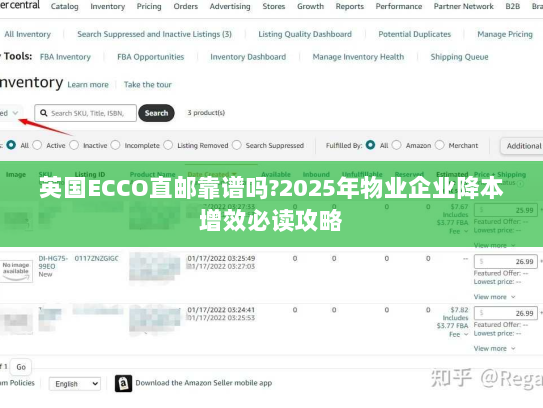Open the Advertising menu
543x408 pixels.
pyautogui.click(x=230, y=7)
